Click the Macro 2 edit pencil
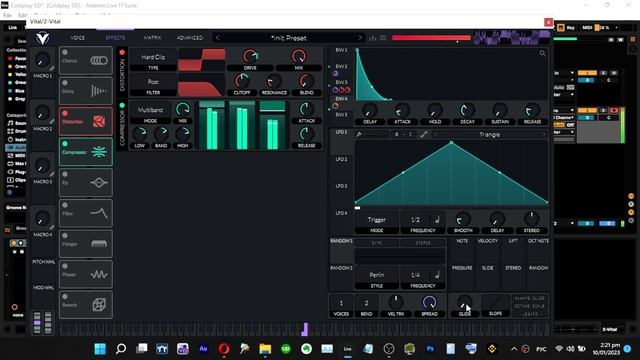 point(52,122)
